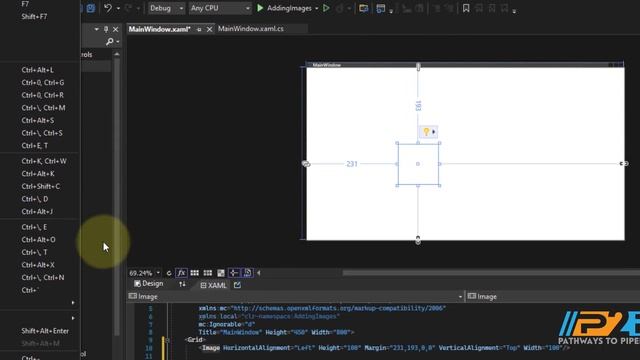Click the hollow green Start Without Debugging icon
The image size is (640, 360).
point(326,8)
